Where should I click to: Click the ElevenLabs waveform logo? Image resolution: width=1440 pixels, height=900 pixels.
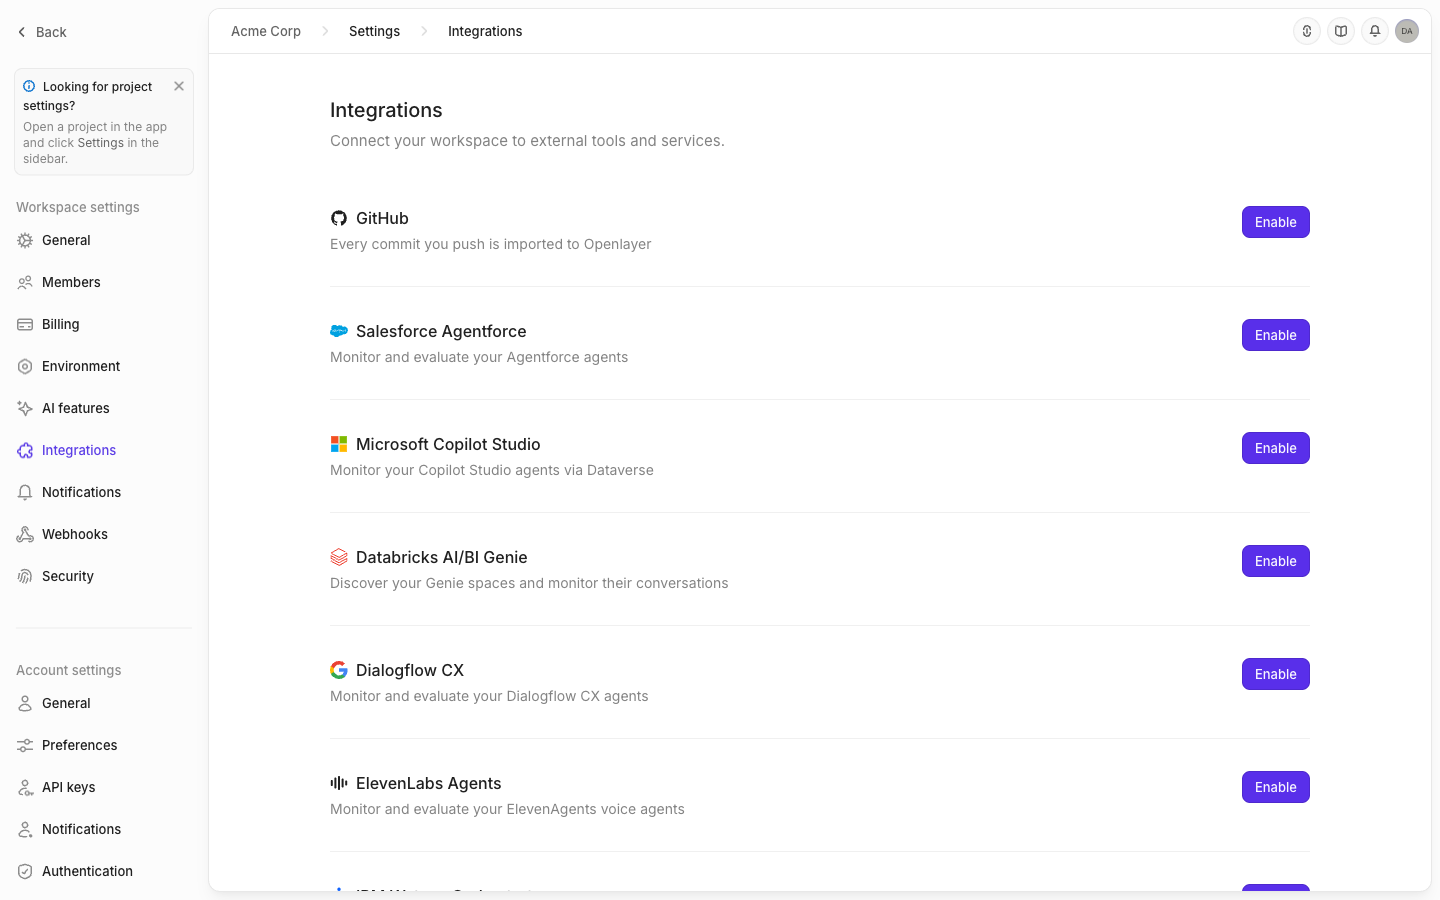(339, 783)
